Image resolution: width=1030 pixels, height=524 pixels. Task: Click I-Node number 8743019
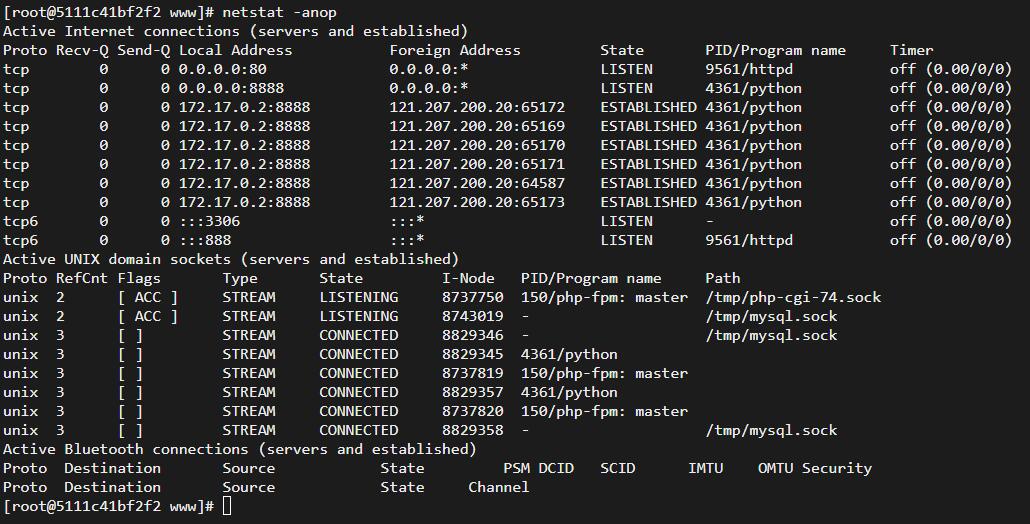472,317
